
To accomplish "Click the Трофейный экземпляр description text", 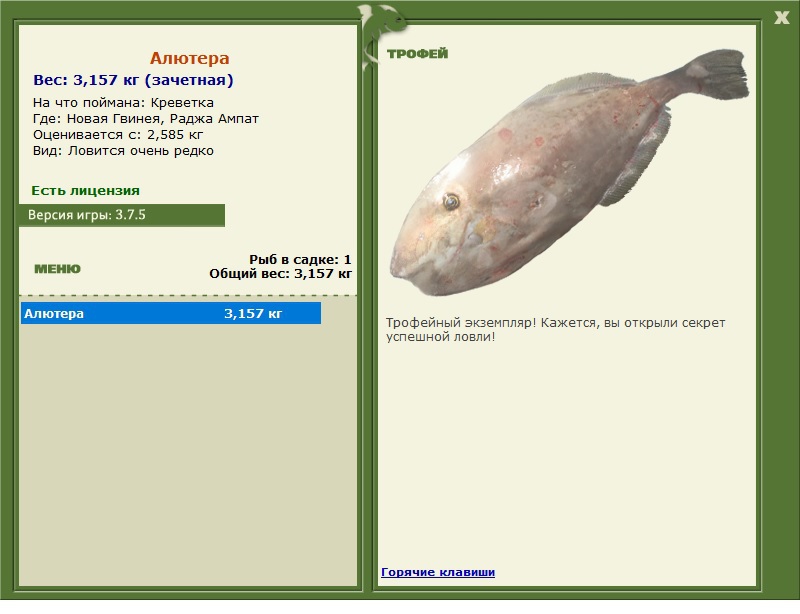I will (555, 330).
